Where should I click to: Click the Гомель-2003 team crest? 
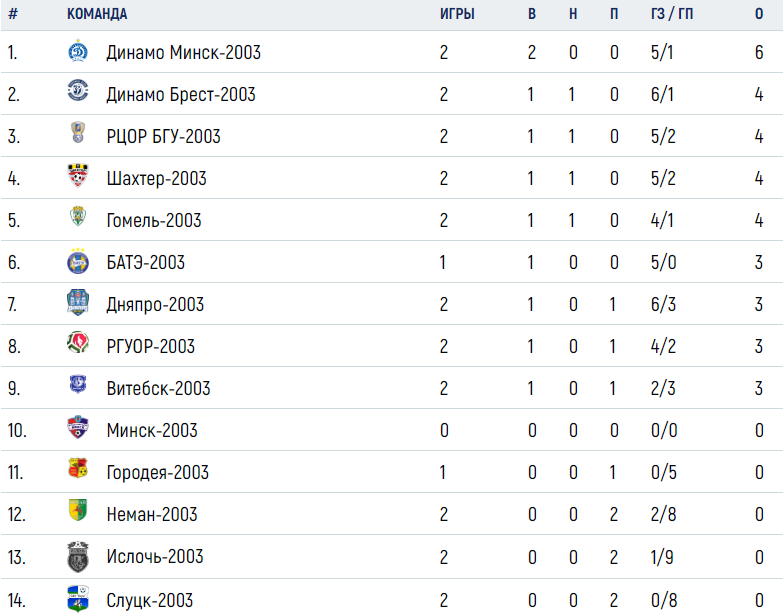pos(78,216)
